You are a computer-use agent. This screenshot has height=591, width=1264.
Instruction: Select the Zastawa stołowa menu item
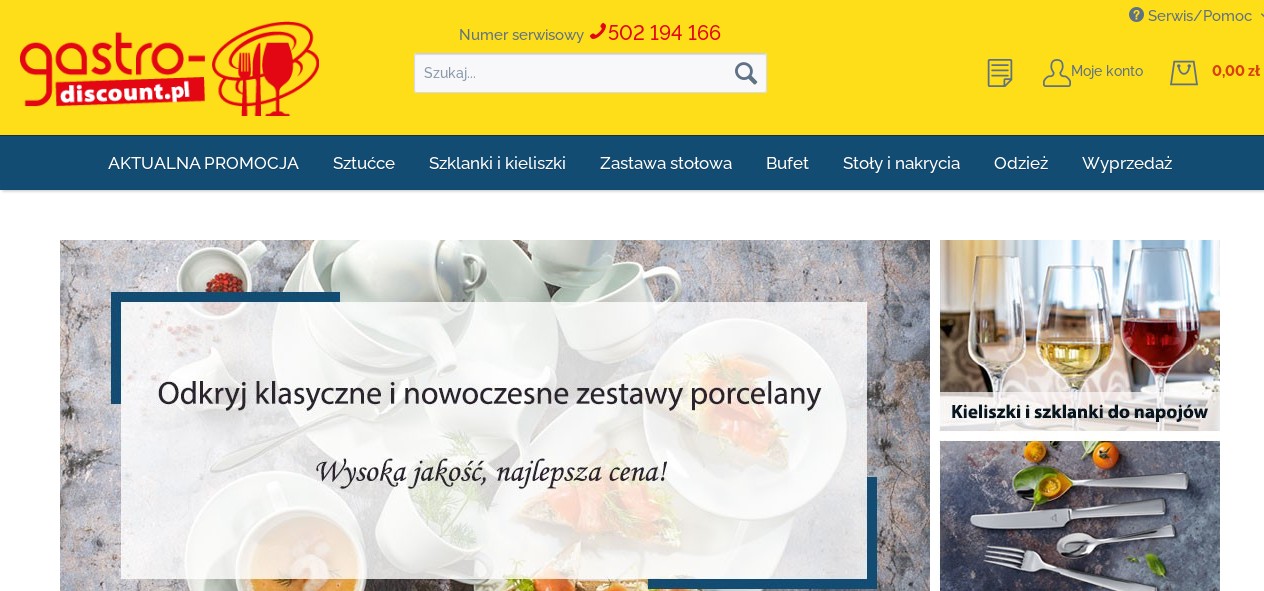(666, 163)
